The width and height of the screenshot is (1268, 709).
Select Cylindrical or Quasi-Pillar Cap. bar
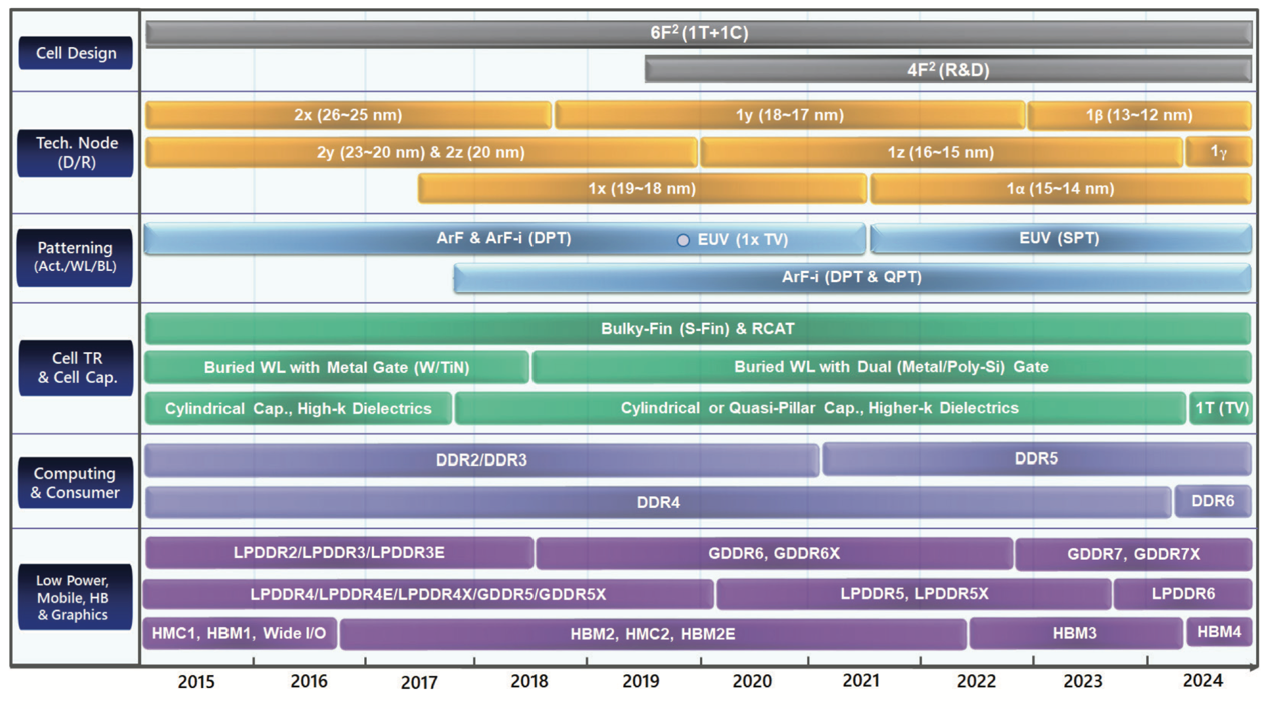[x=820, y=408]
